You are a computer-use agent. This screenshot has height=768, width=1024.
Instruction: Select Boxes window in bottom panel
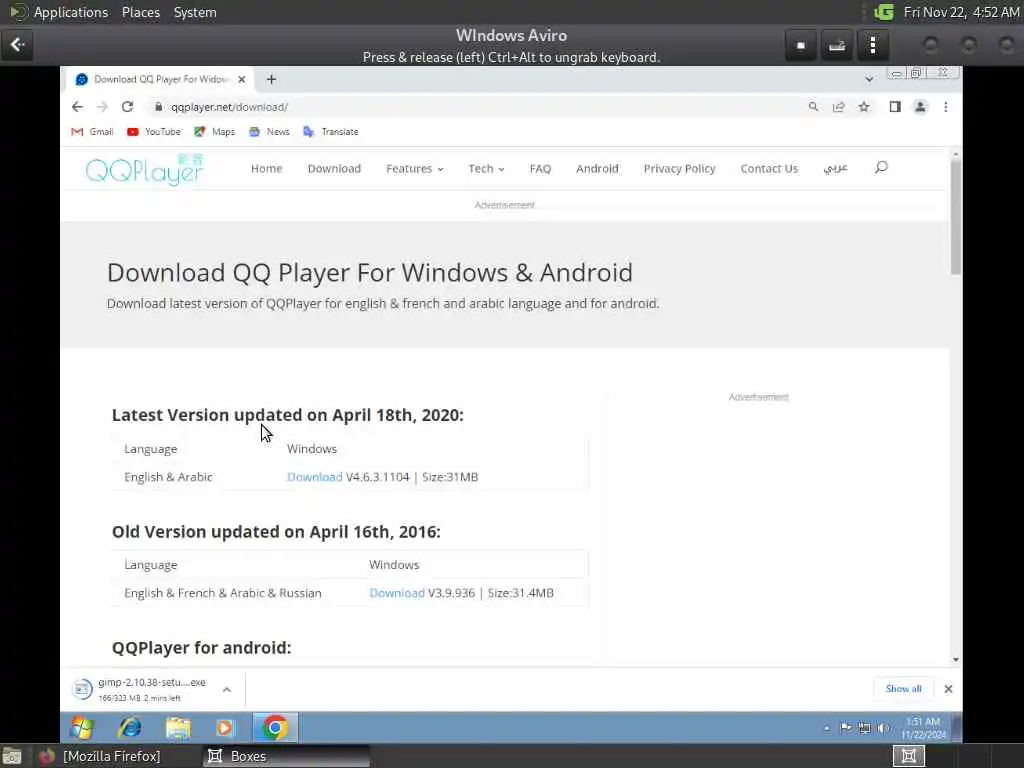tap(286, 756)
